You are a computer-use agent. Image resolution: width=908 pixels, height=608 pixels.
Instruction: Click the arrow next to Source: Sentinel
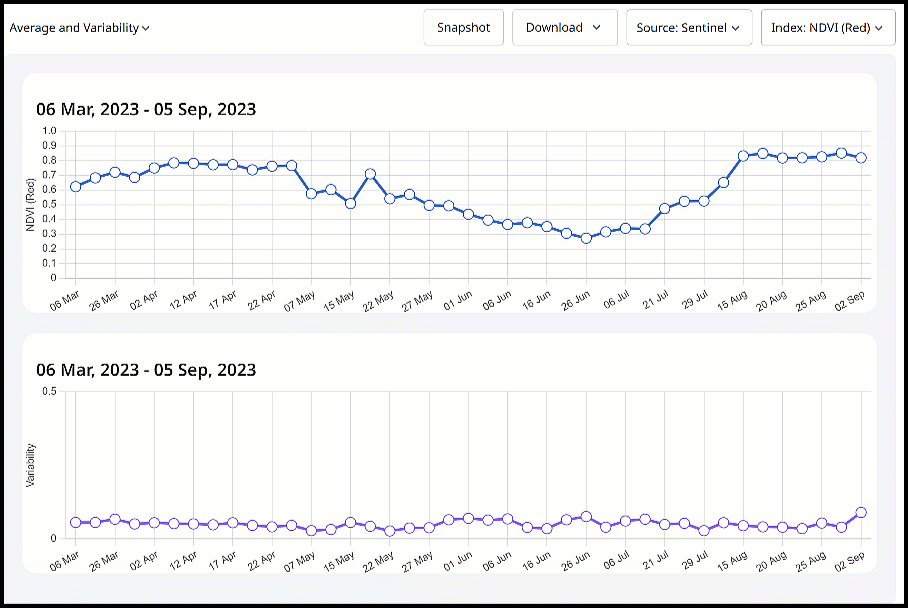point(737,27)
